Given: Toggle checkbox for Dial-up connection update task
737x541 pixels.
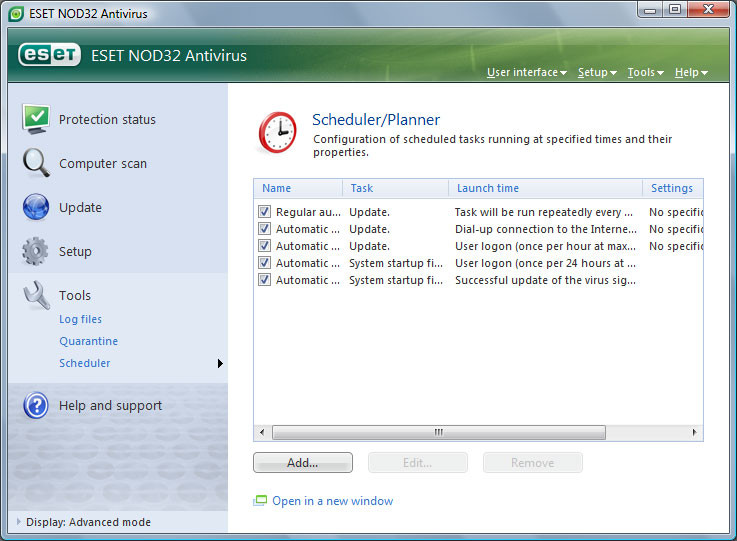Looking at the screenshot, I should (x=265, y=228).
